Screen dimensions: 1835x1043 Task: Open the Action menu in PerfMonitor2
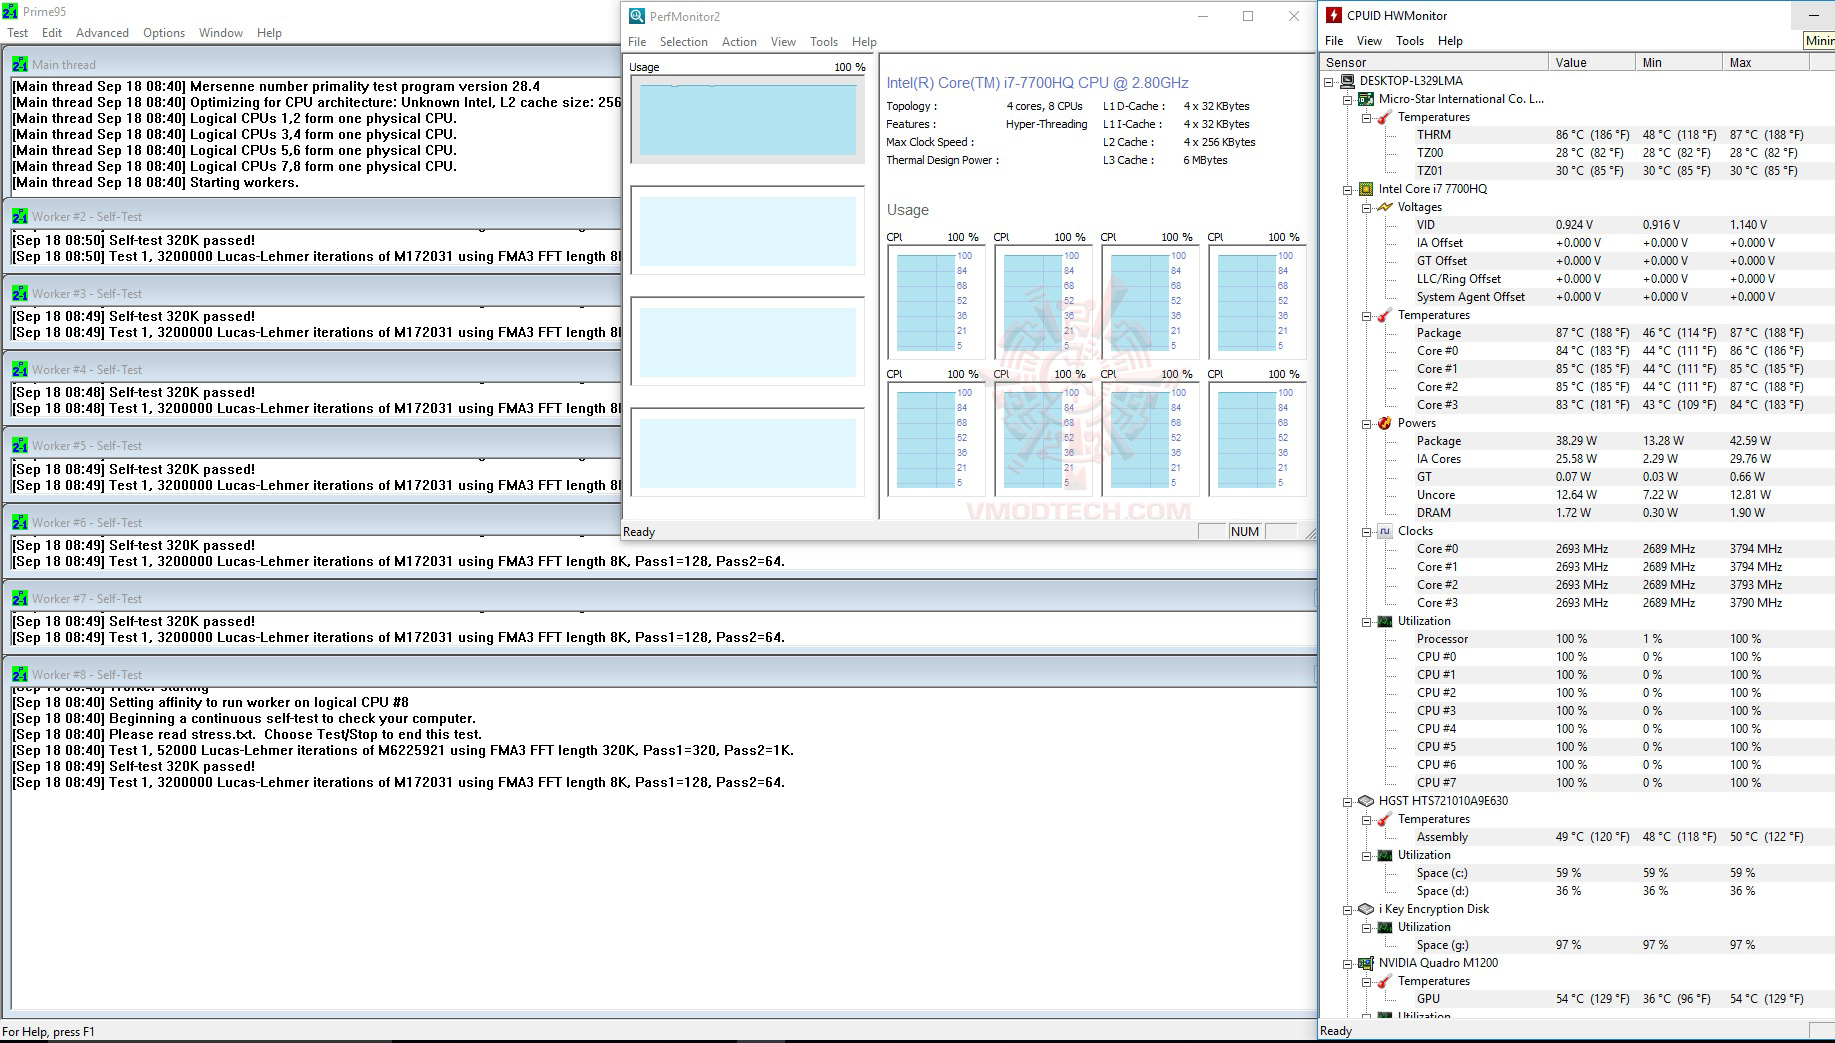(x=739, y=42)
